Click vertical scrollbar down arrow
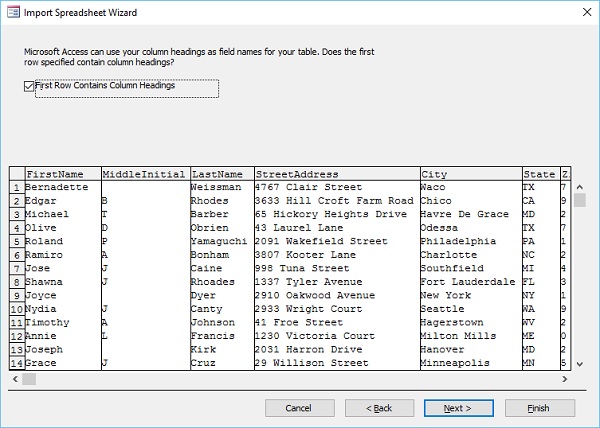Viewport: 600px width, 428px height. (x=580, y=364)
